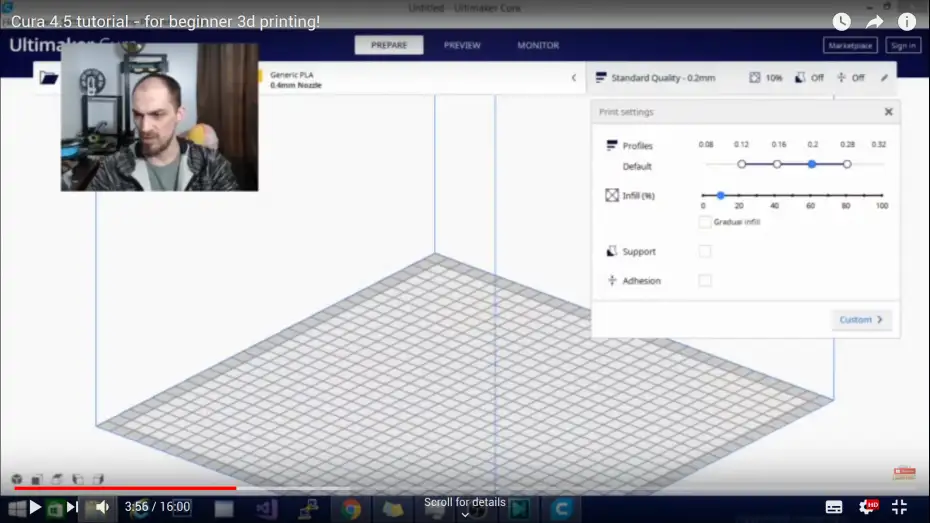Enable Gradual infill checkbox
Screen dimensions: 930x523
(x=705, y=222)
